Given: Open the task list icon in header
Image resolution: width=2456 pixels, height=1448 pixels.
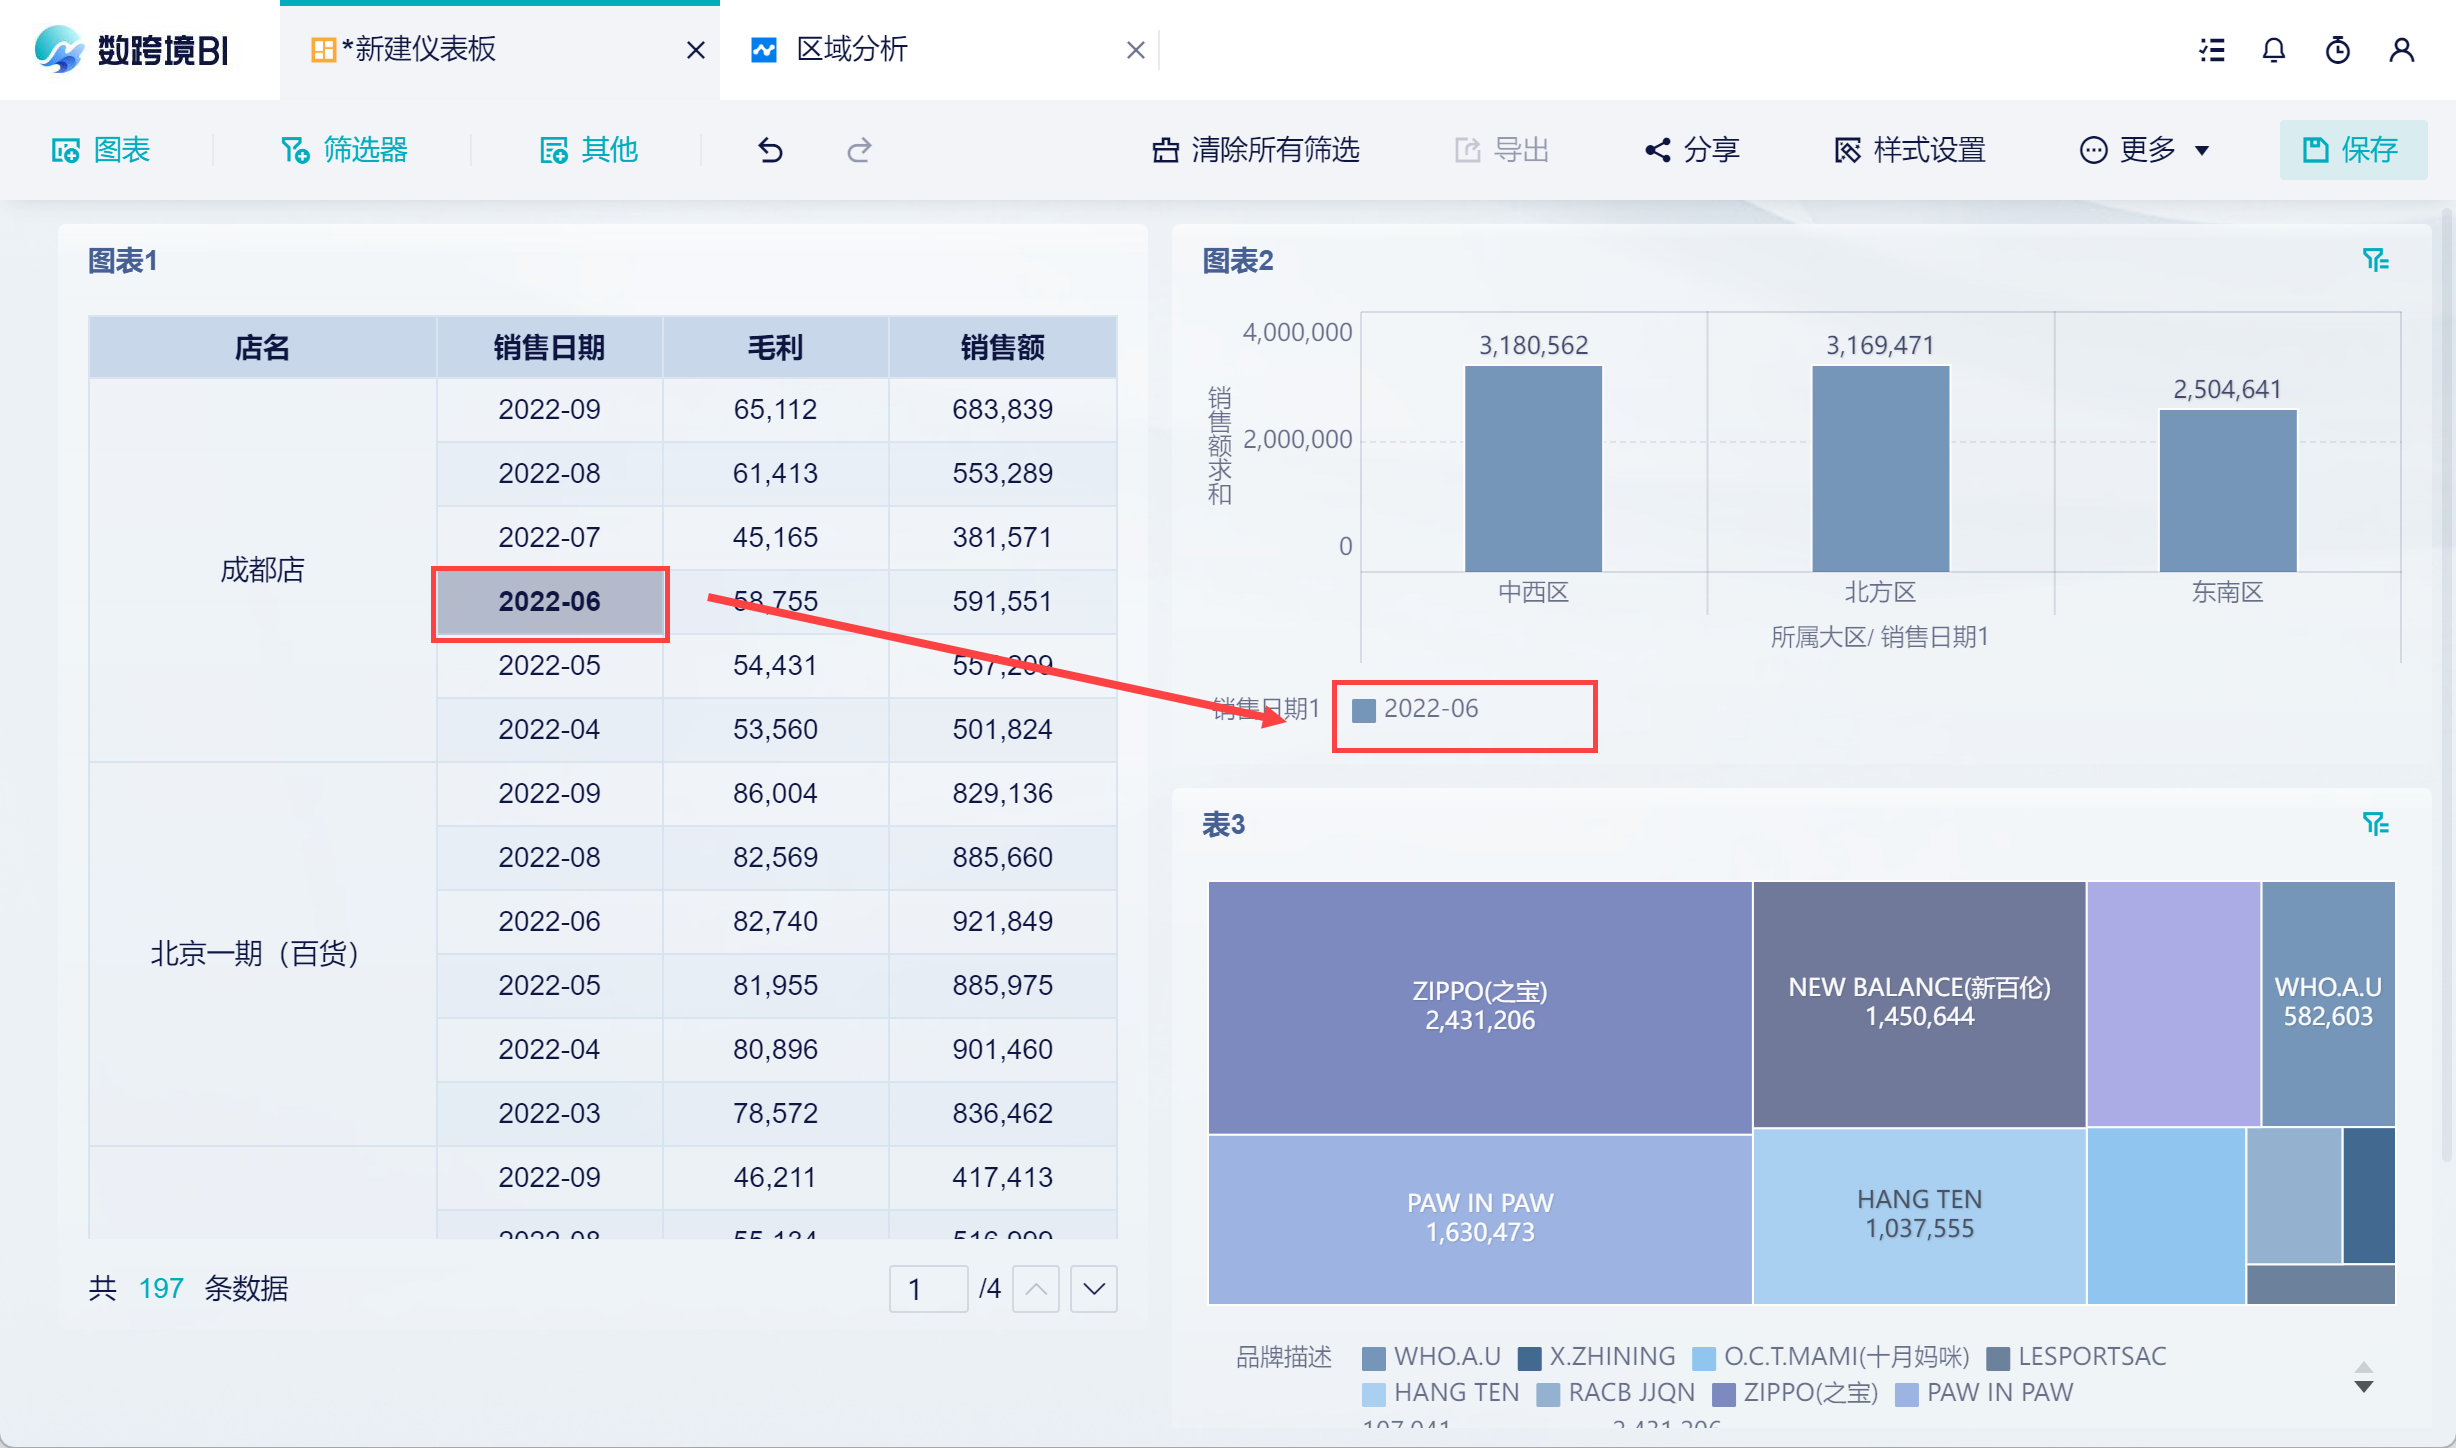Looking at the screenshot, I should point(2212,50).
